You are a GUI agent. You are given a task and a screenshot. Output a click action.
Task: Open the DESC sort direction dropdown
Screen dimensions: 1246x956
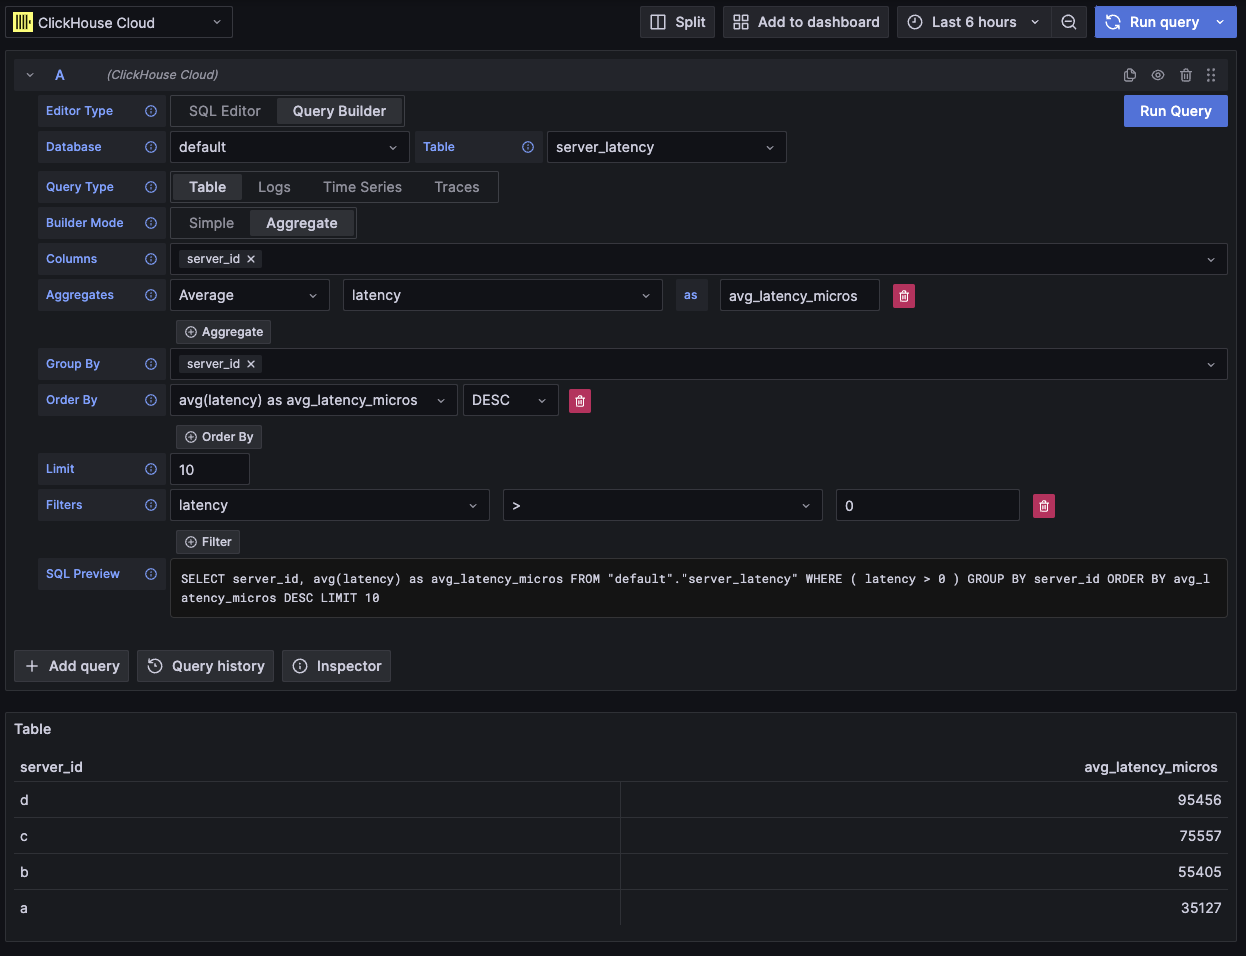(x=510, y=400)
